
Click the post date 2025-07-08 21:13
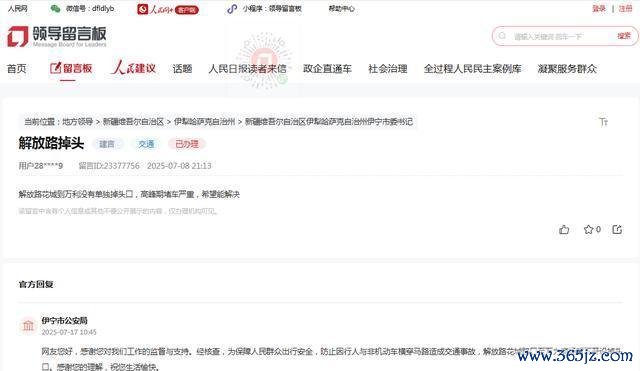179,166
